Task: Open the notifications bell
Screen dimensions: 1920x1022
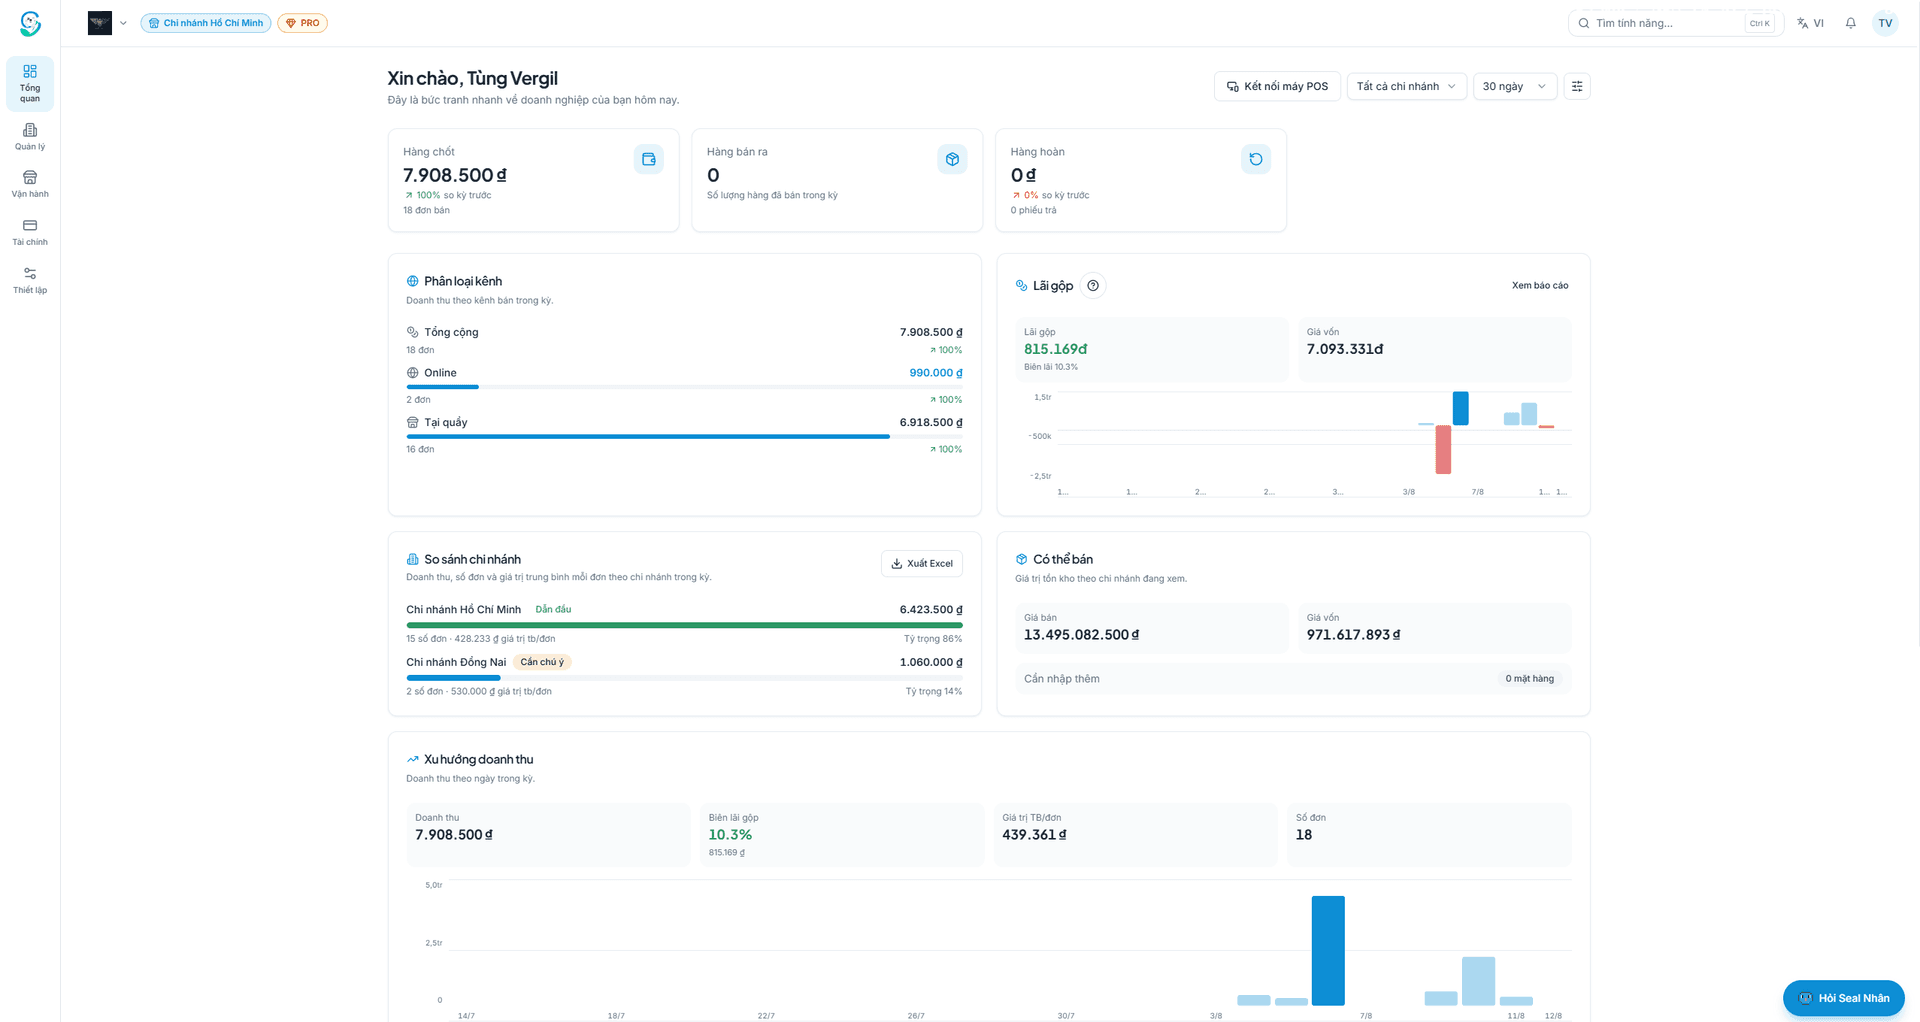Action: point(1851,23)
